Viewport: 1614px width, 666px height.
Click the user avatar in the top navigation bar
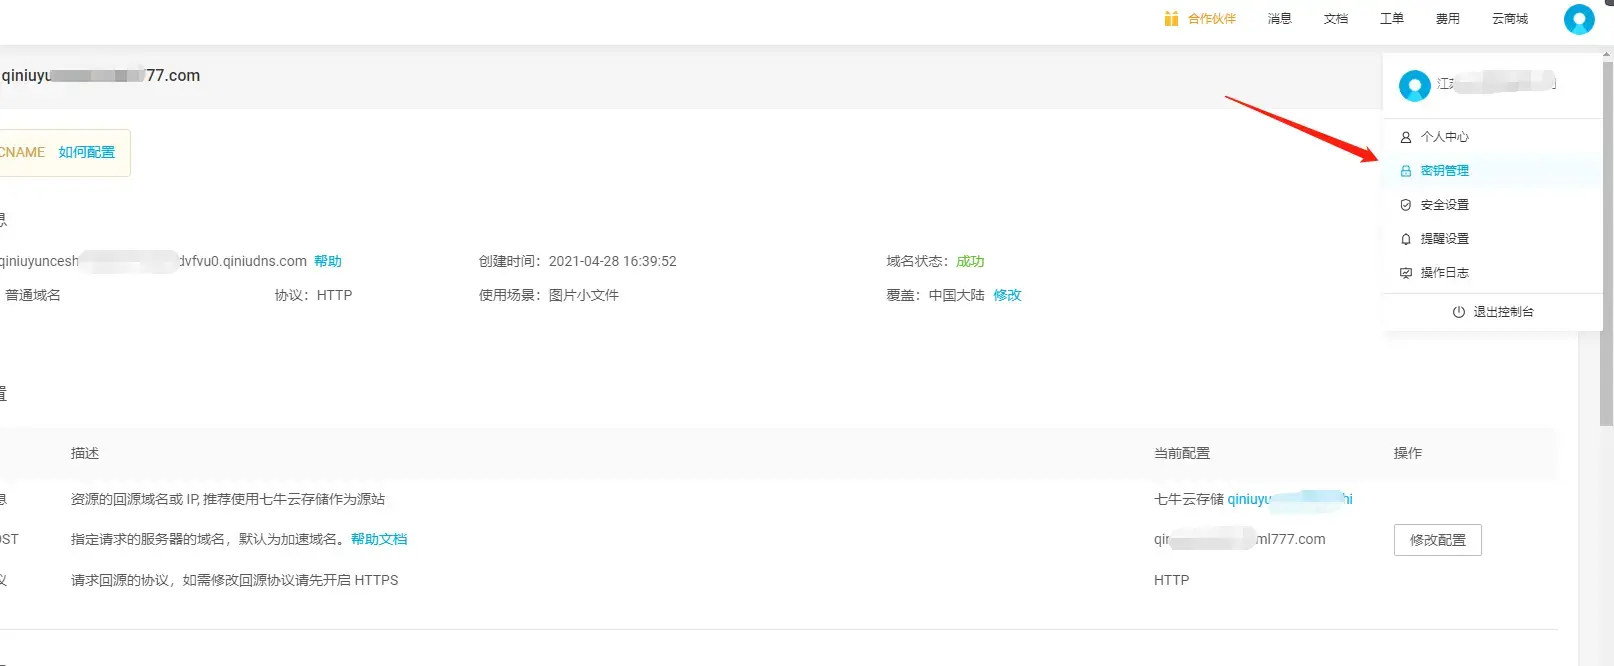click(x=1578, y=19)
